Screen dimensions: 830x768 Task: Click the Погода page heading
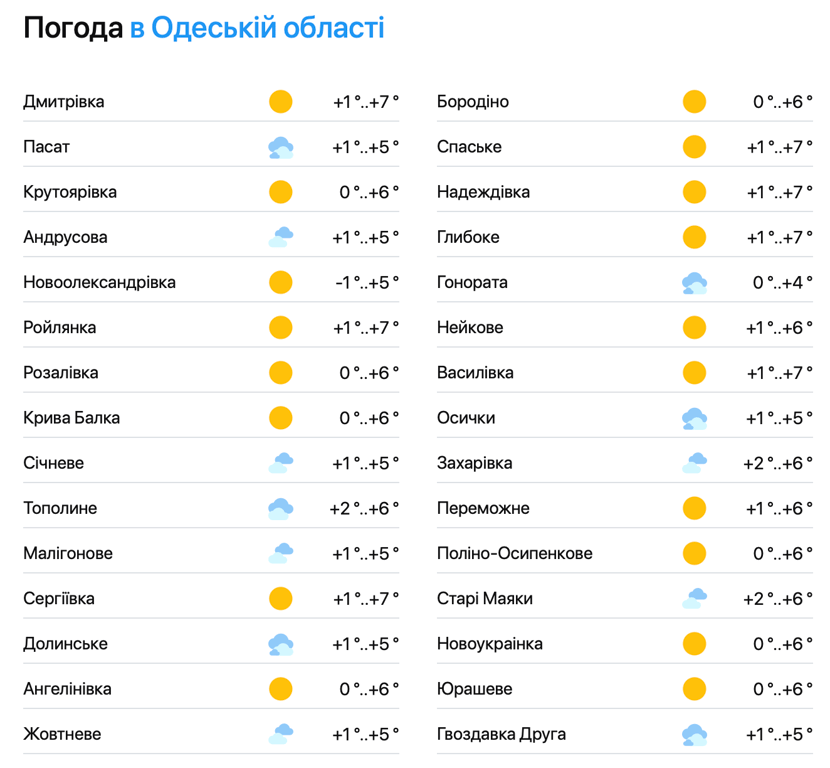pyautogui.click(x=72, y=28)
